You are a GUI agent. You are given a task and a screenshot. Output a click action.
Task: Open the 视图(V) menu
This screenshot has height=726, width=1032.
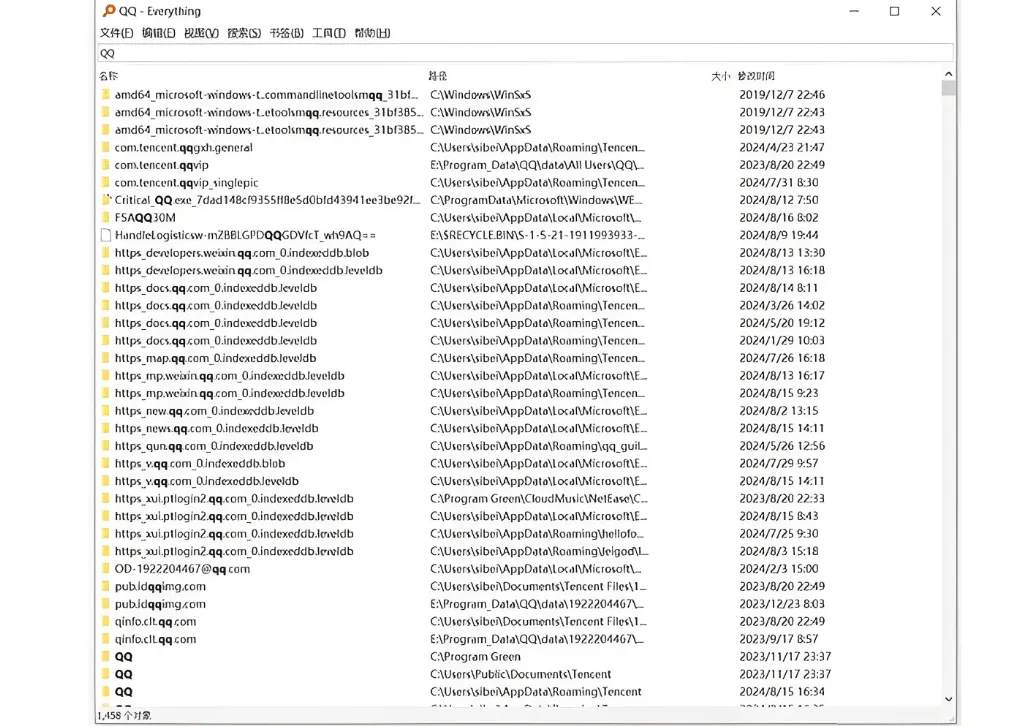(201, 33)
